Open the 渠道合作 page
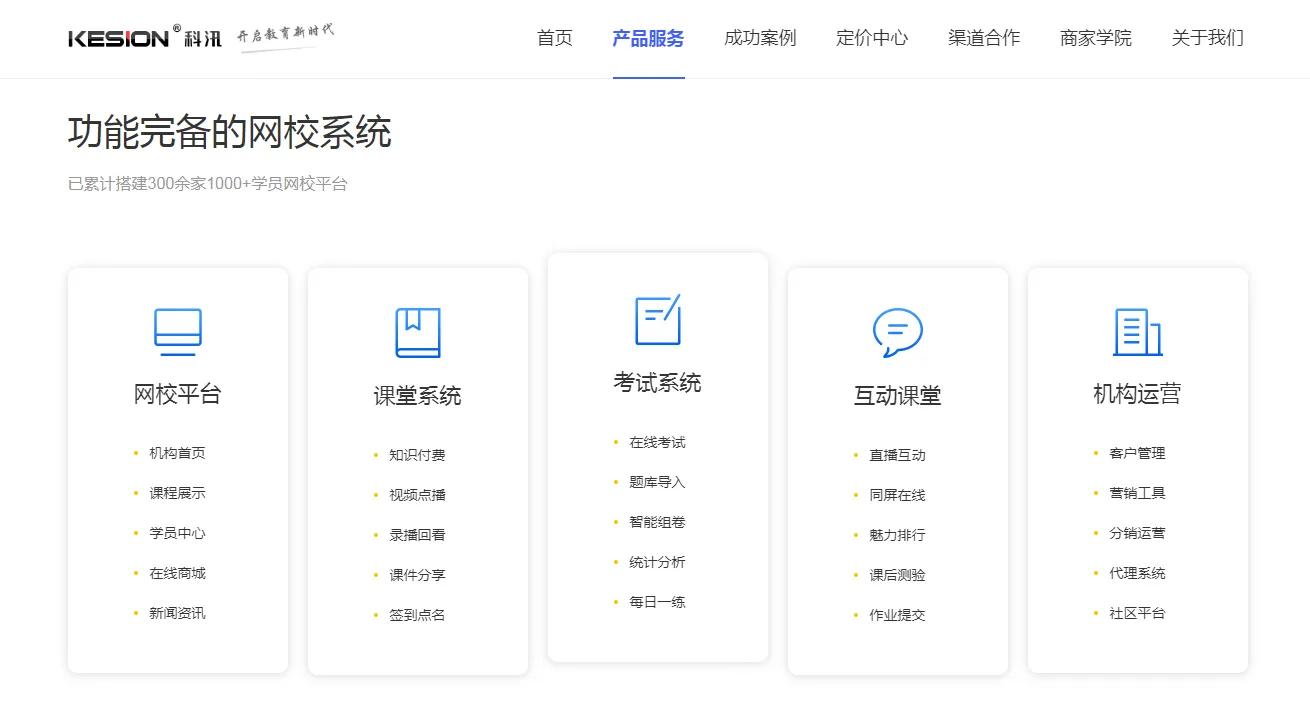The width and height of the screenshot is (1310, 702). [984, 38]
